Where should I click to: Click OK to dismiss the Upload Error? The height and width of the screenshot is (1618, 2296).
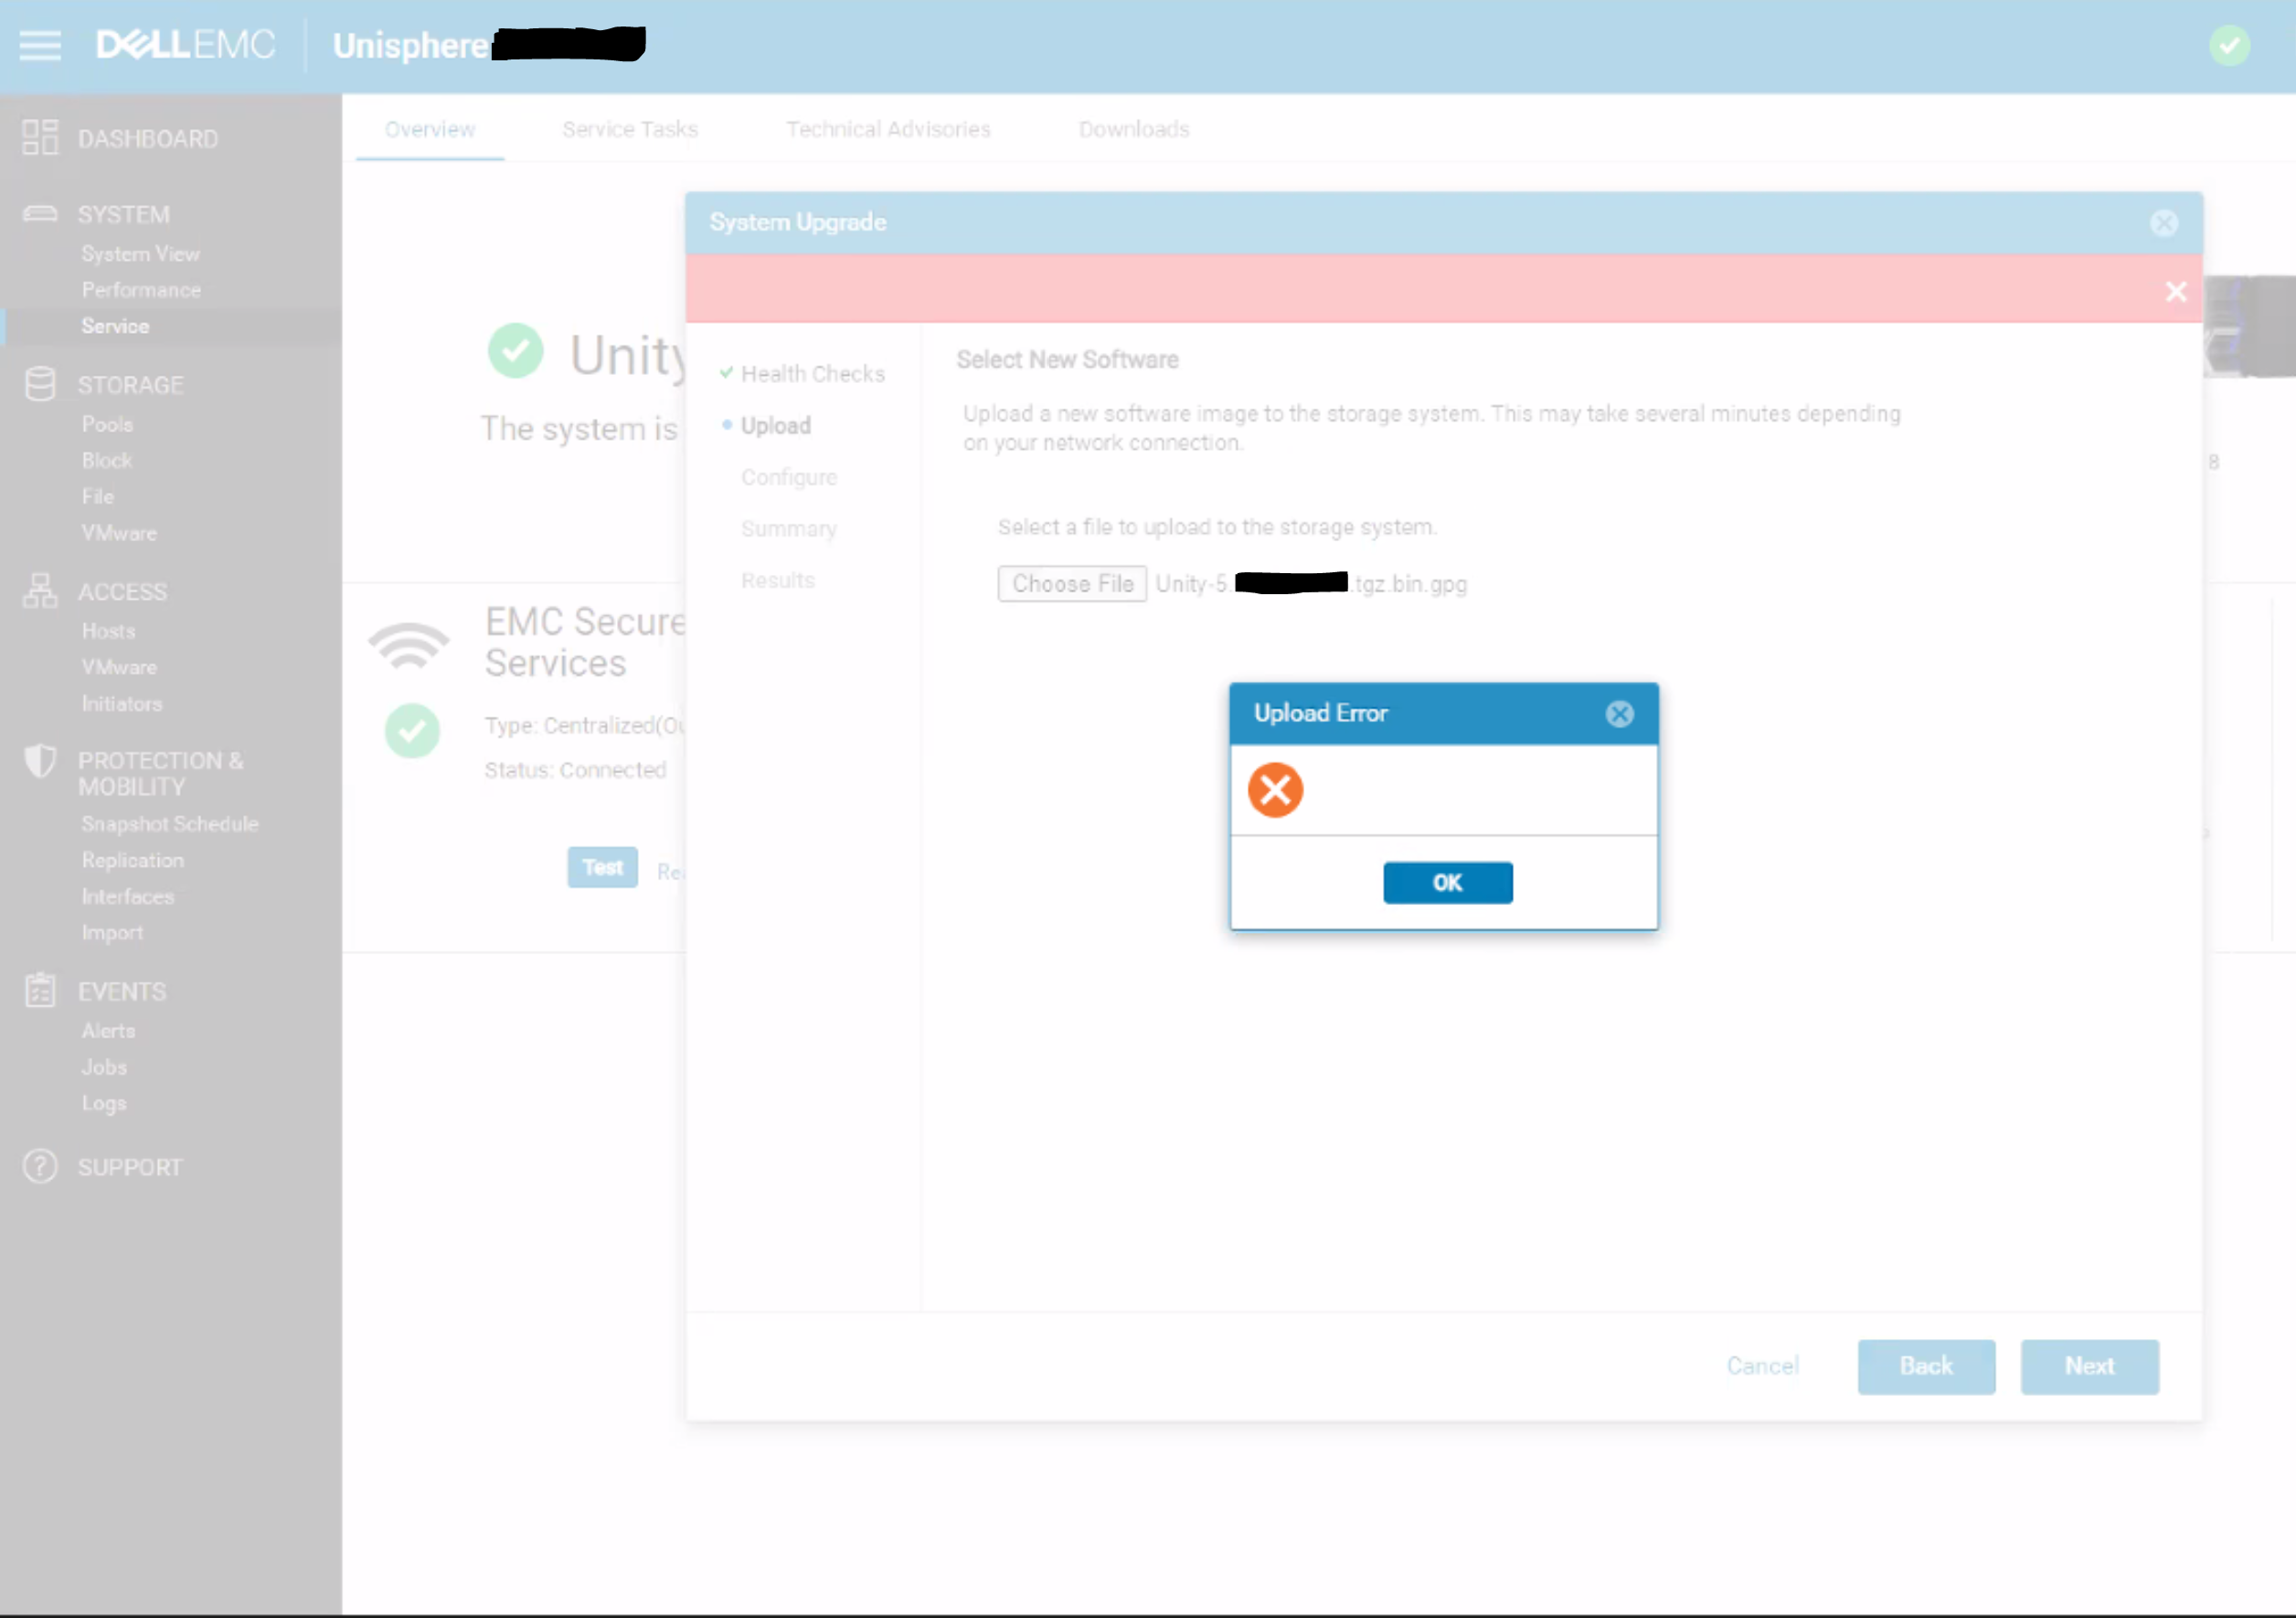1447,883
